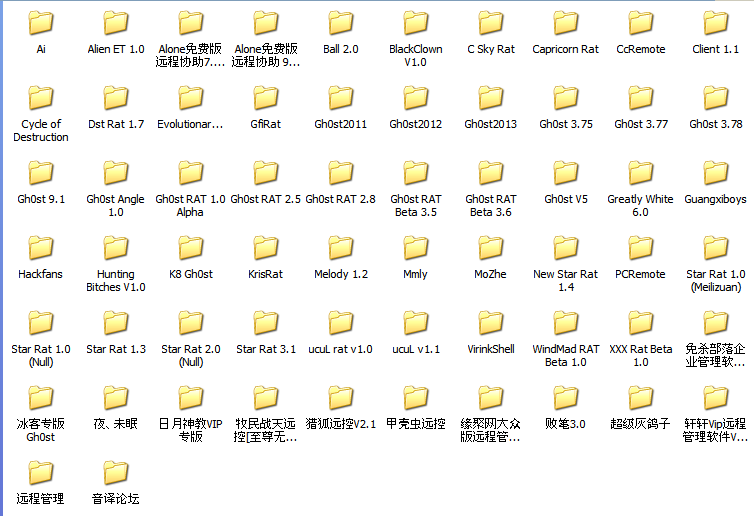Select the Capricorn Rat folder
754x516 pixels.
coord(566,24)
